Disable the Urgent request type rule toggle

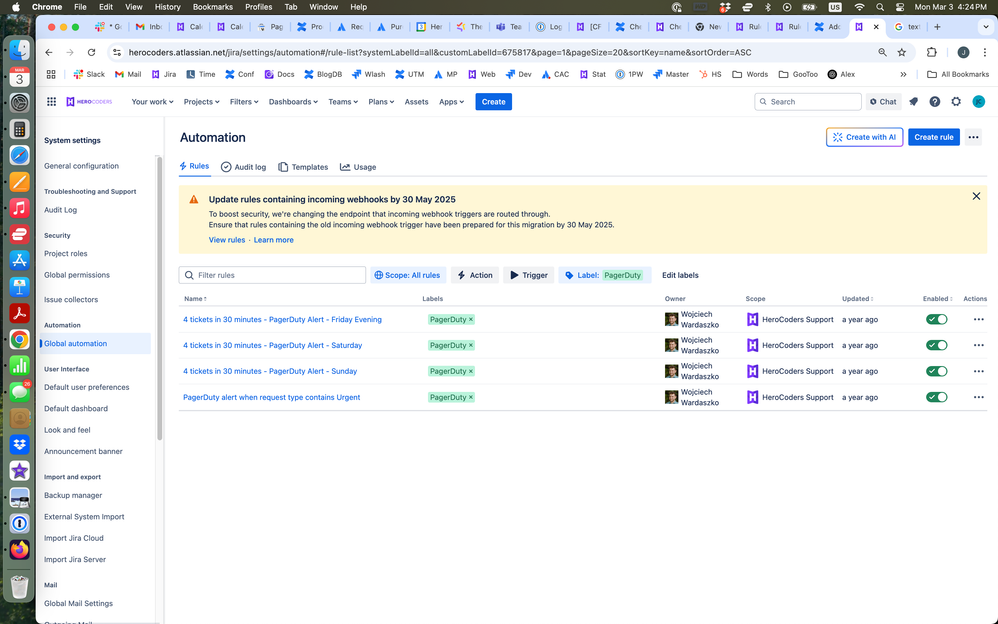(x=936, y=397)
